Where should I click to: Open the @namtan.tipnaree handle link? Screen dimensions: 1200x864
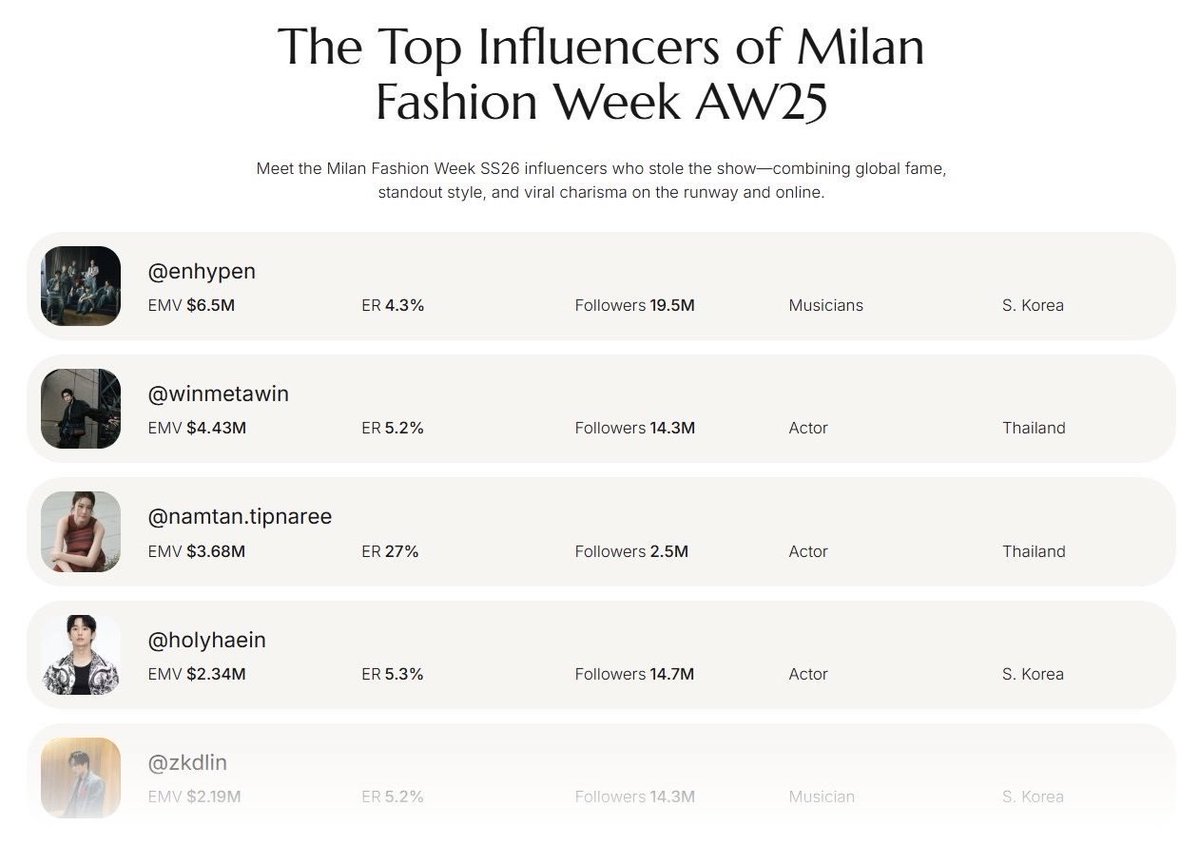[240, 518]
